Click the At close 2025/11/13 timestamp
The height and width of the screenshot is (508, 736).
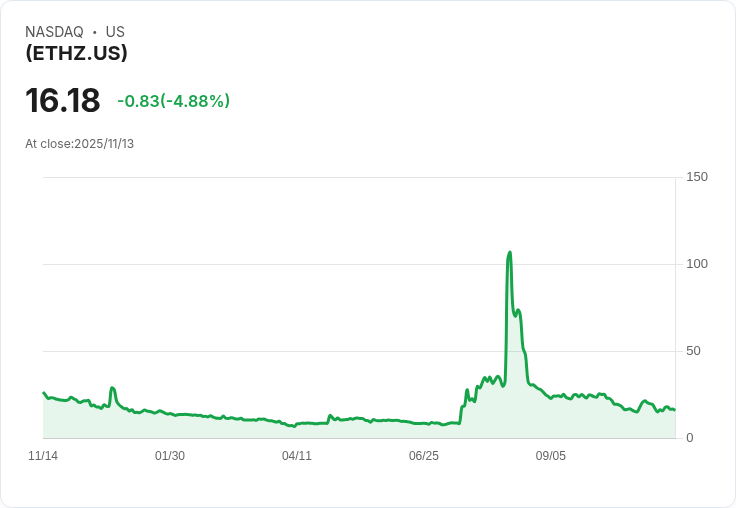coord(79,144)
